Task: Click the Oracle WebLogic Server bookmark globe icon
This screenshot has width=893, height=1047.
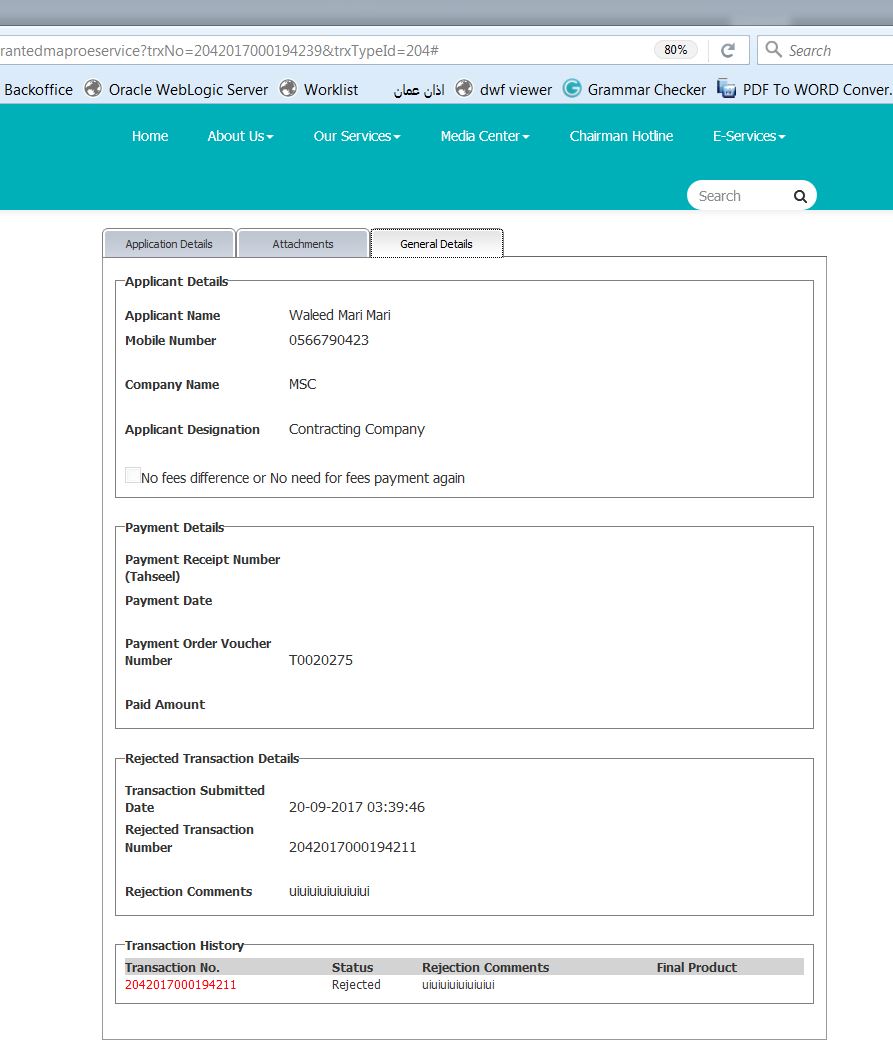Action: click(x=93, y=89)
